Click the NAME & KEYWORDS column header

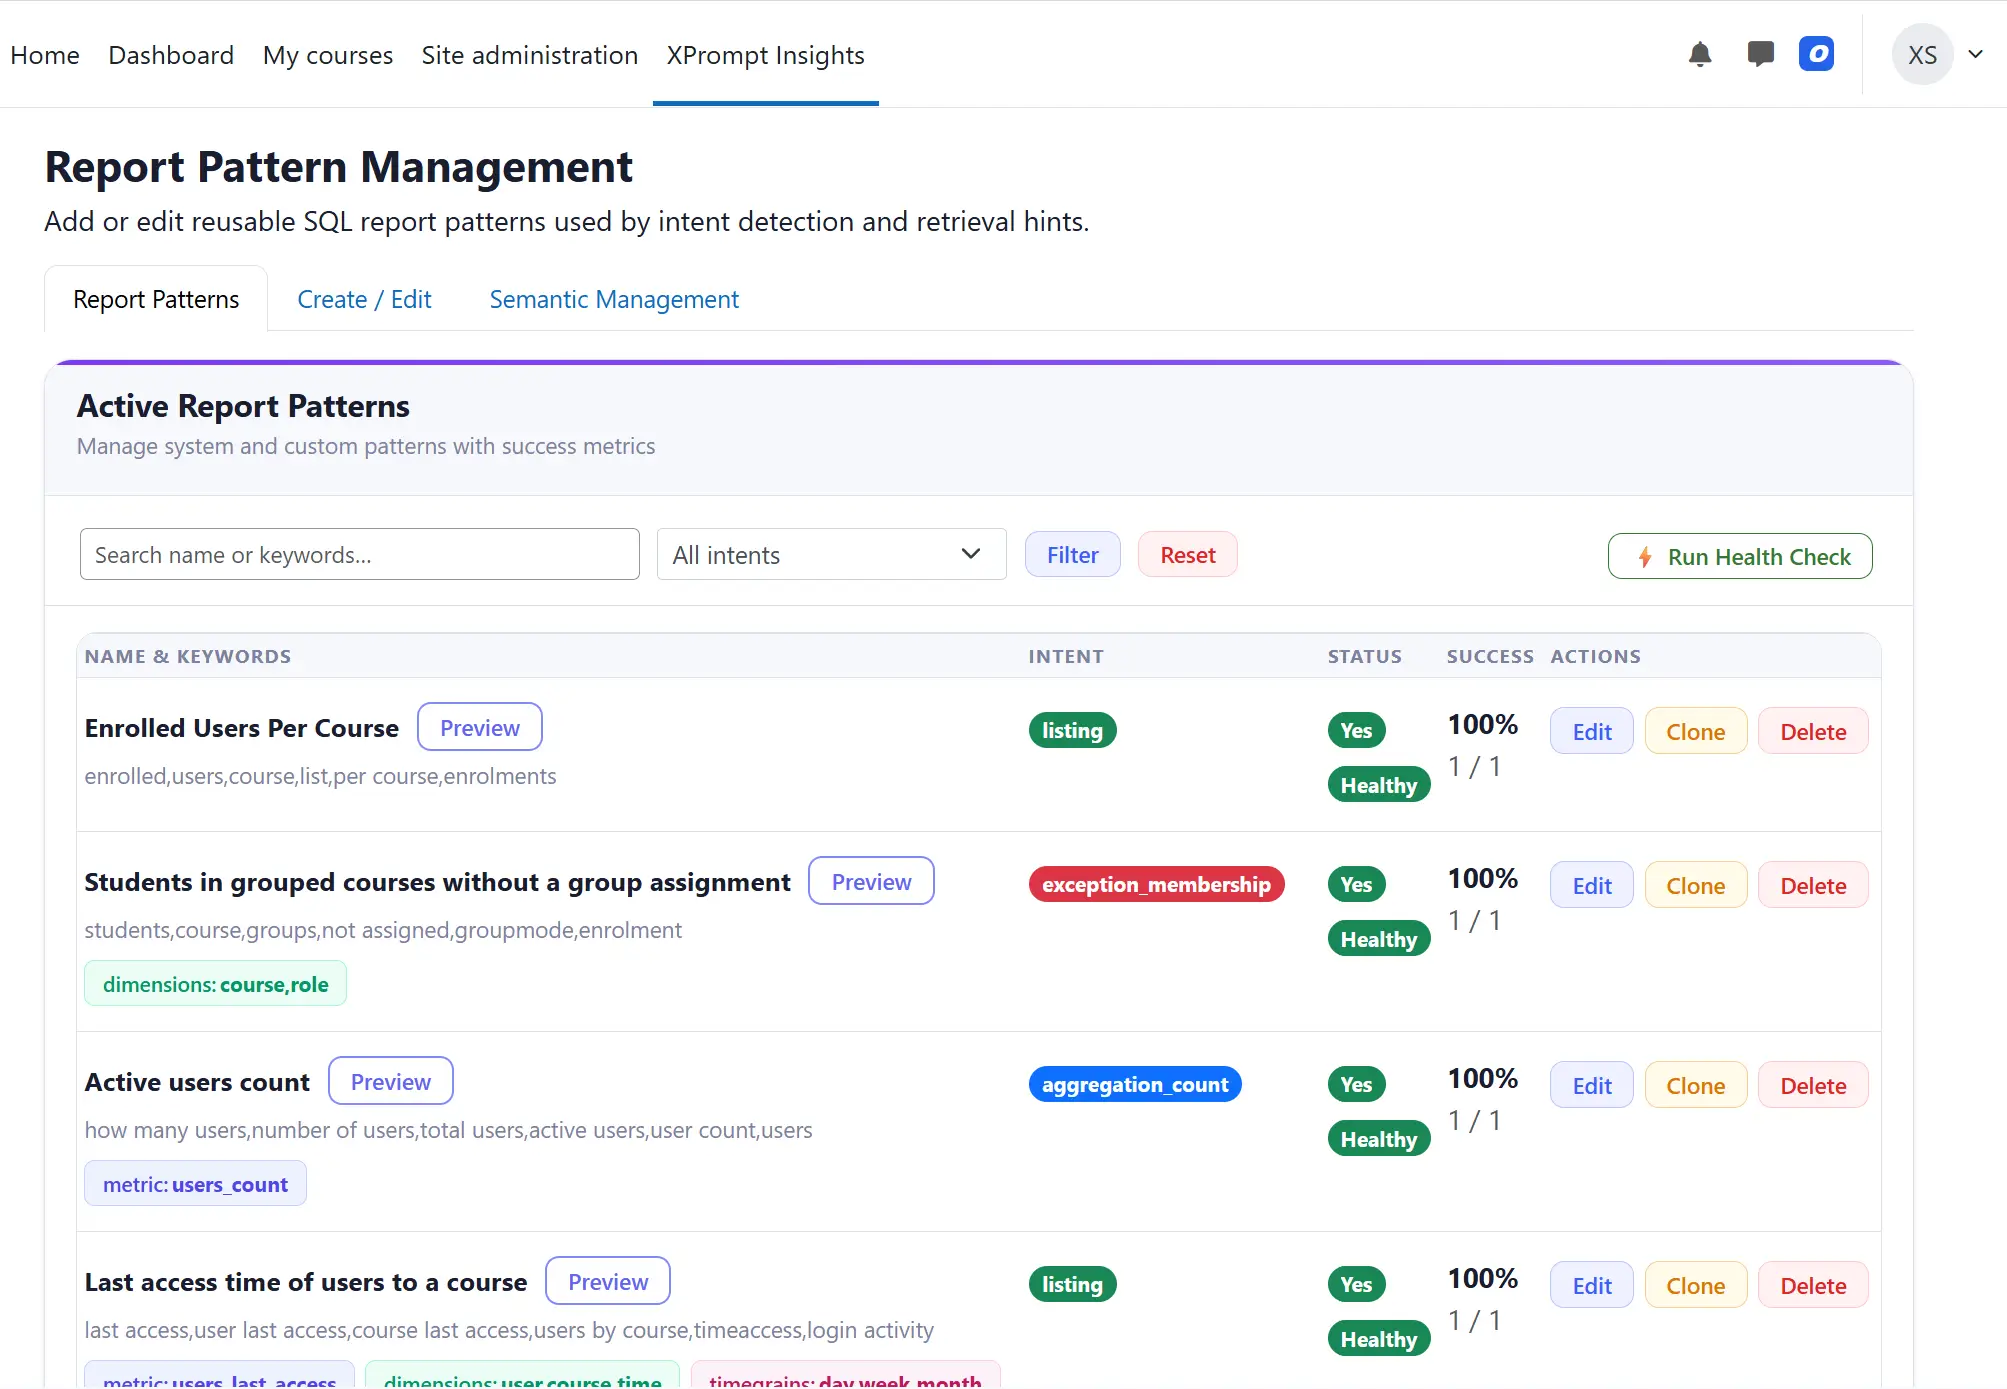pyautogui.click(x=188, y=656)
